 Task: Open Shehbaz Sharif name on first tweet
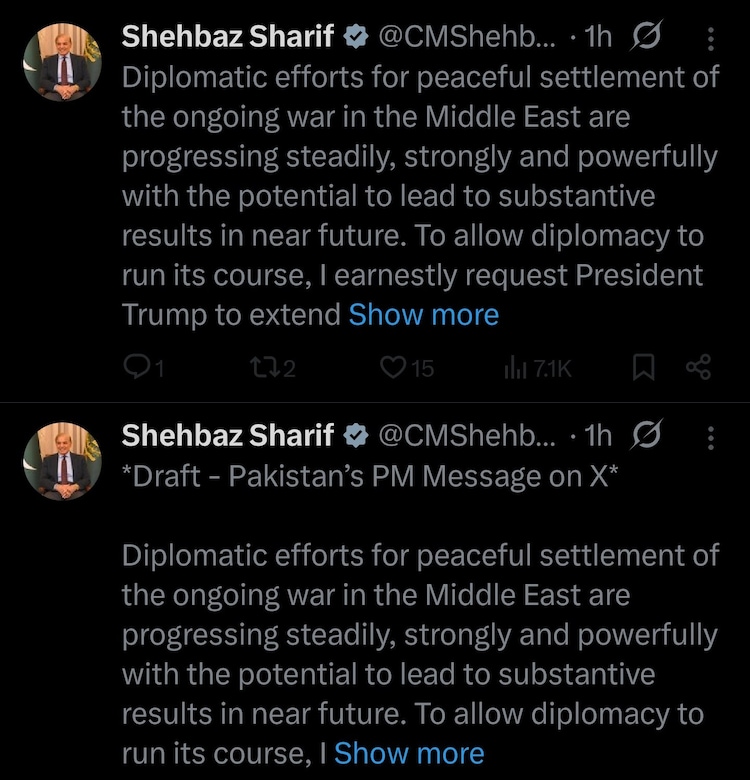pos(228,37)
